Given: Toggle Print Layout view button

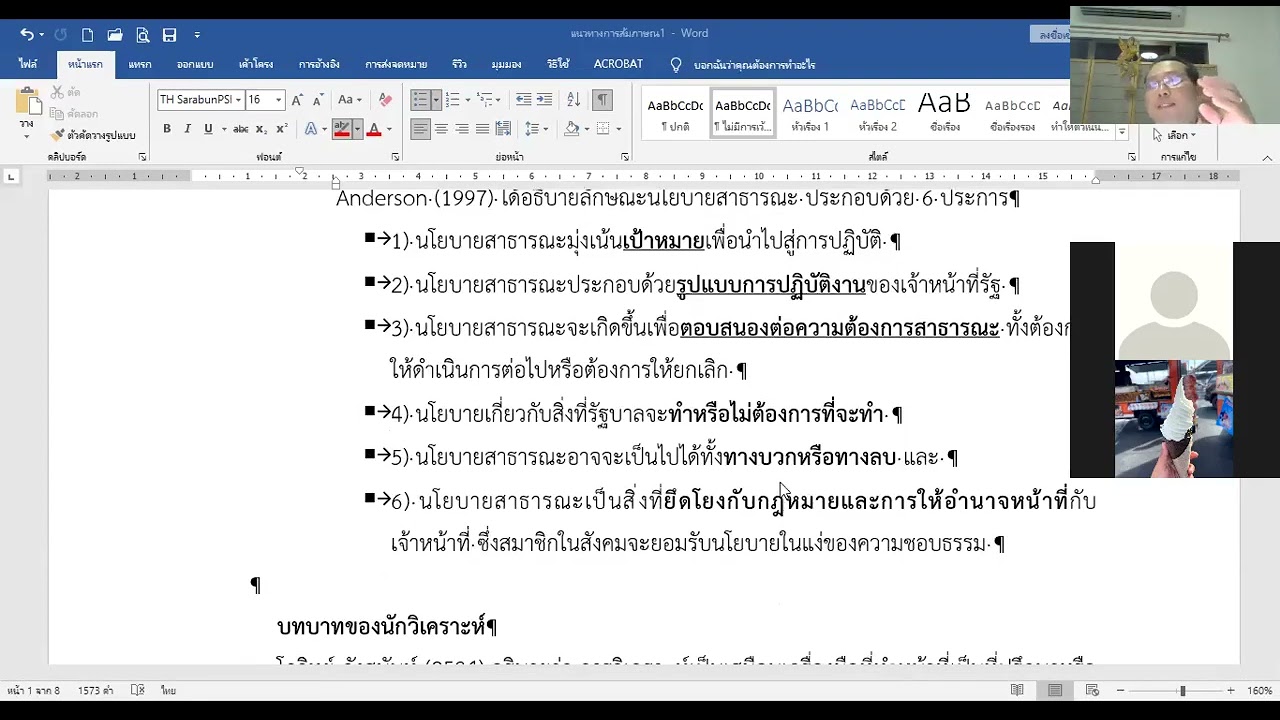Looking at the screenshot, I should (1055, 690).
